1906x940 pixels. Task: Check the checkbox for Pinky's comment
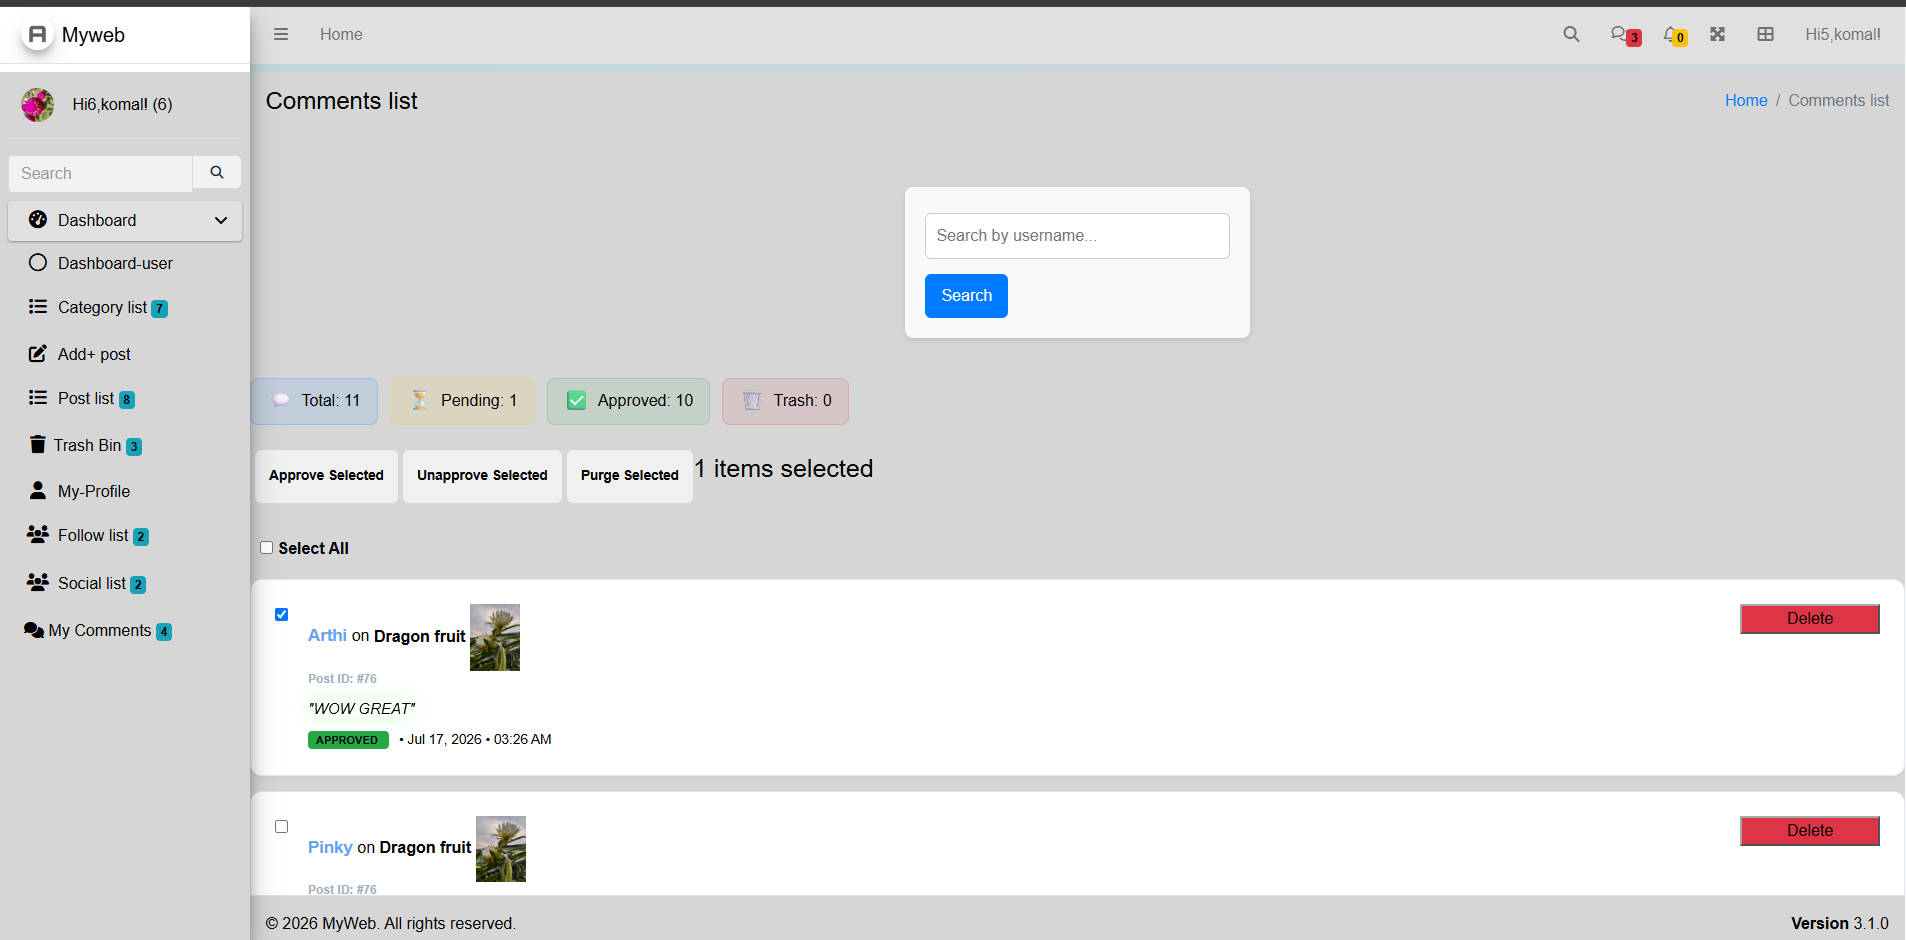(x=282, y=827)
